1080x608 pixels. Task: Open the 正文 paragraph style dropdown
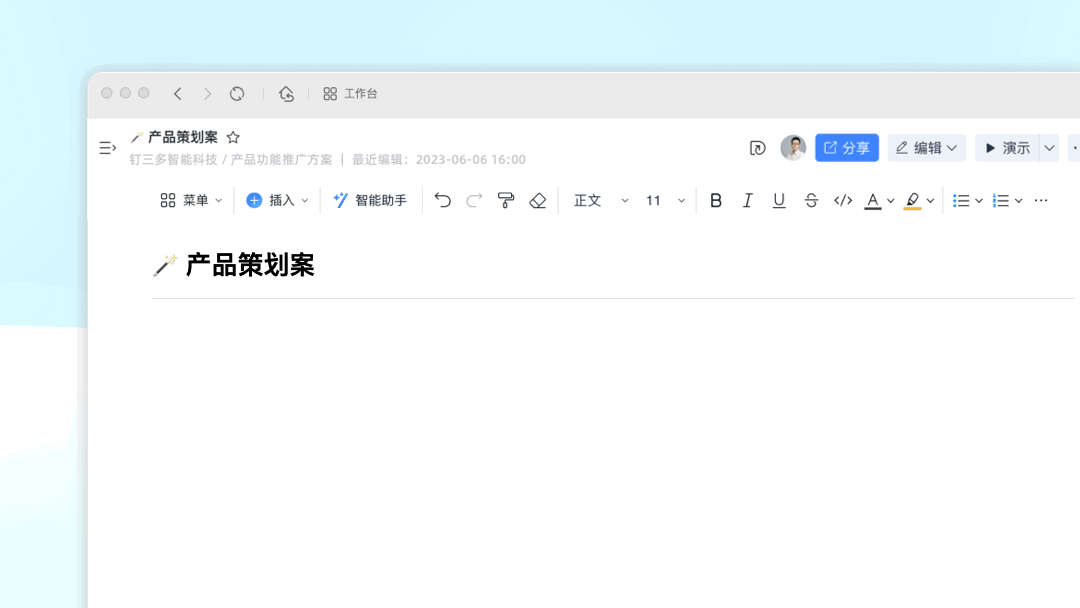[x=601, y=200]
